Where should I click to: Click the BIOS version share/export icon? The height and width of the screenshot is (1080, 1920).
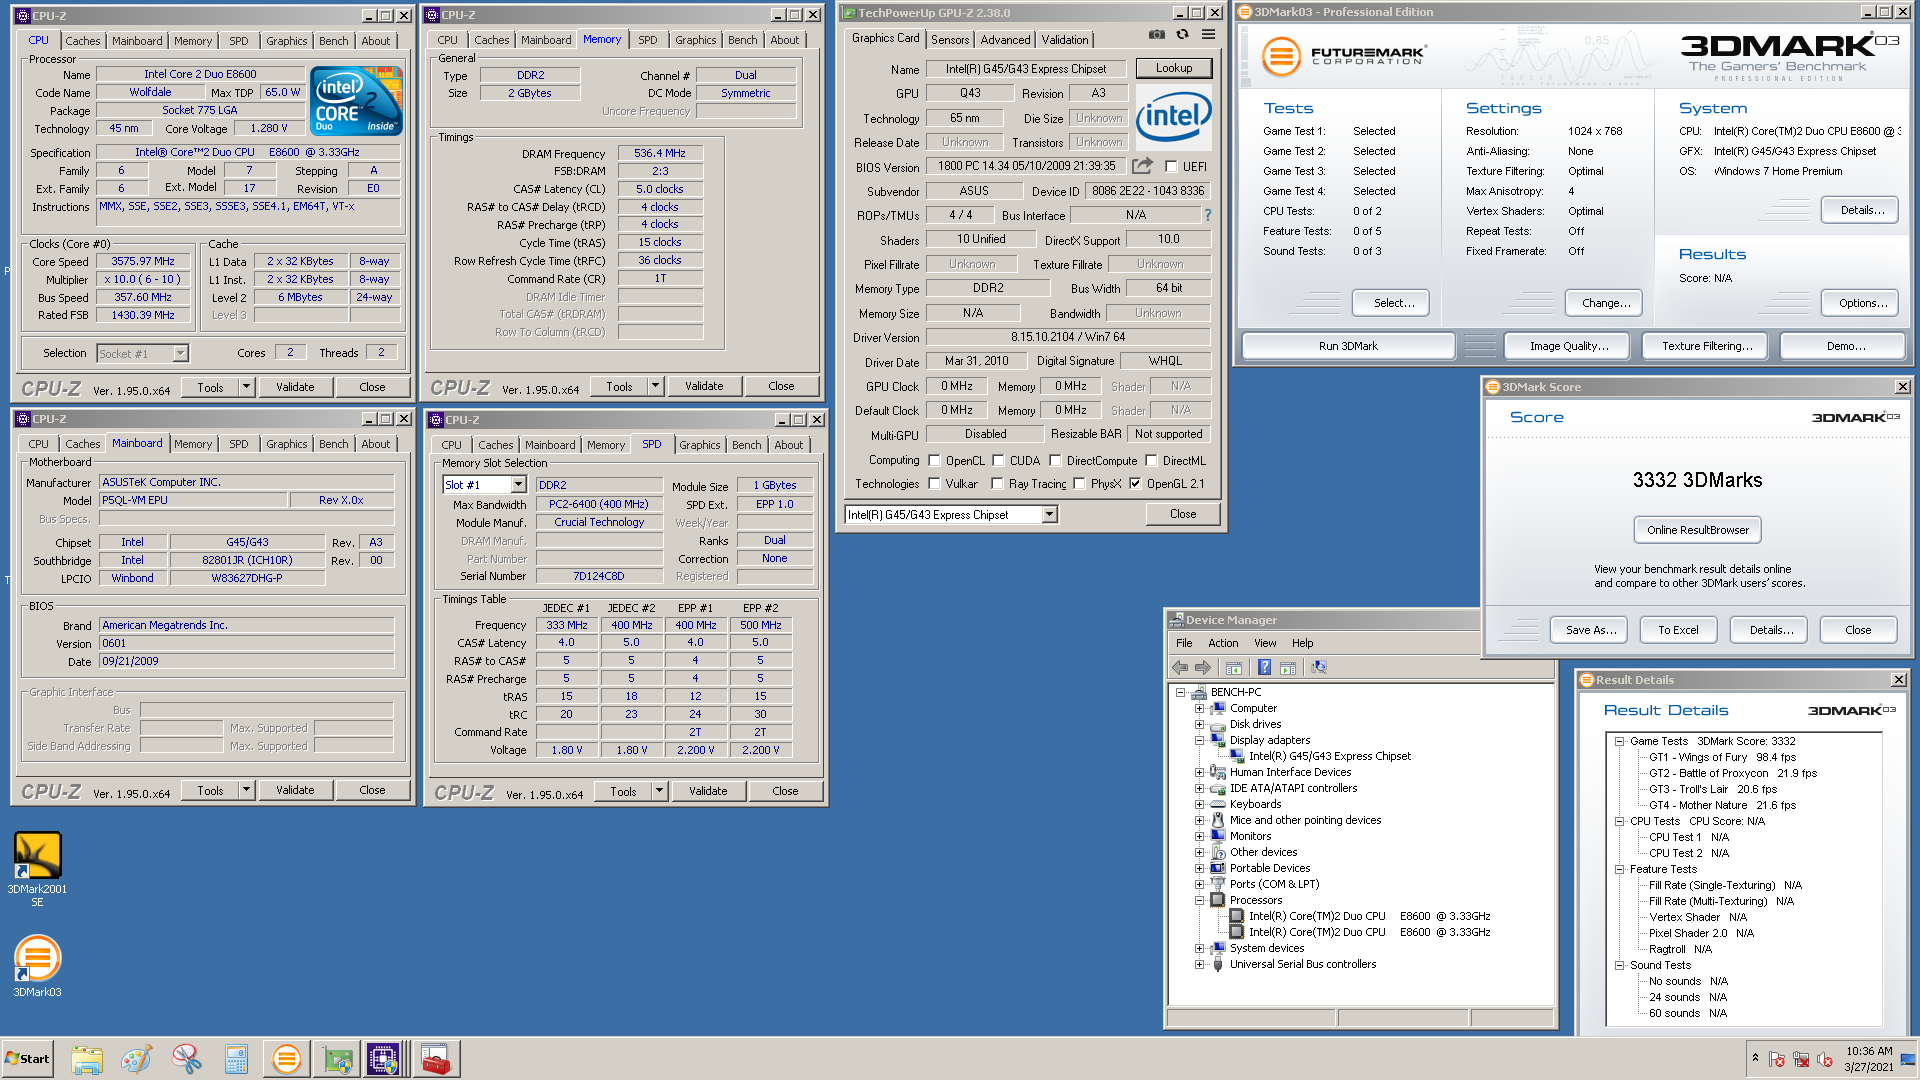pos(1143,166)
